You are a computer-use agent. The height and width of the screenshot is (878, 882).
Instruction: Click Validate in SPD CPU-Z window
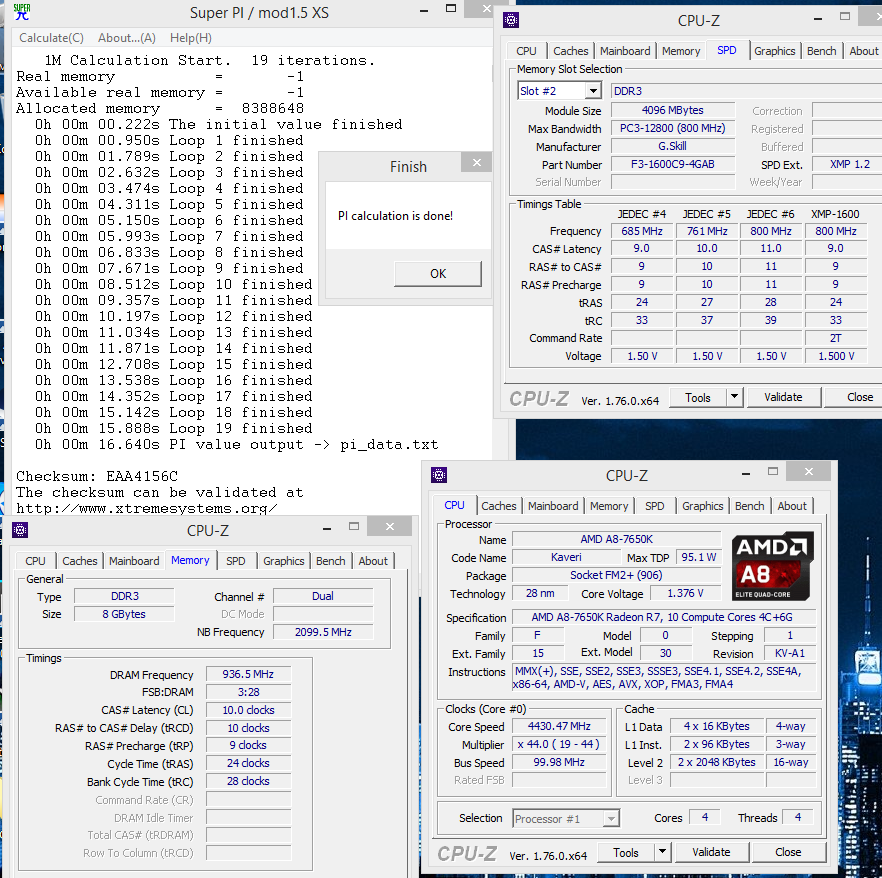click(783, 397)
